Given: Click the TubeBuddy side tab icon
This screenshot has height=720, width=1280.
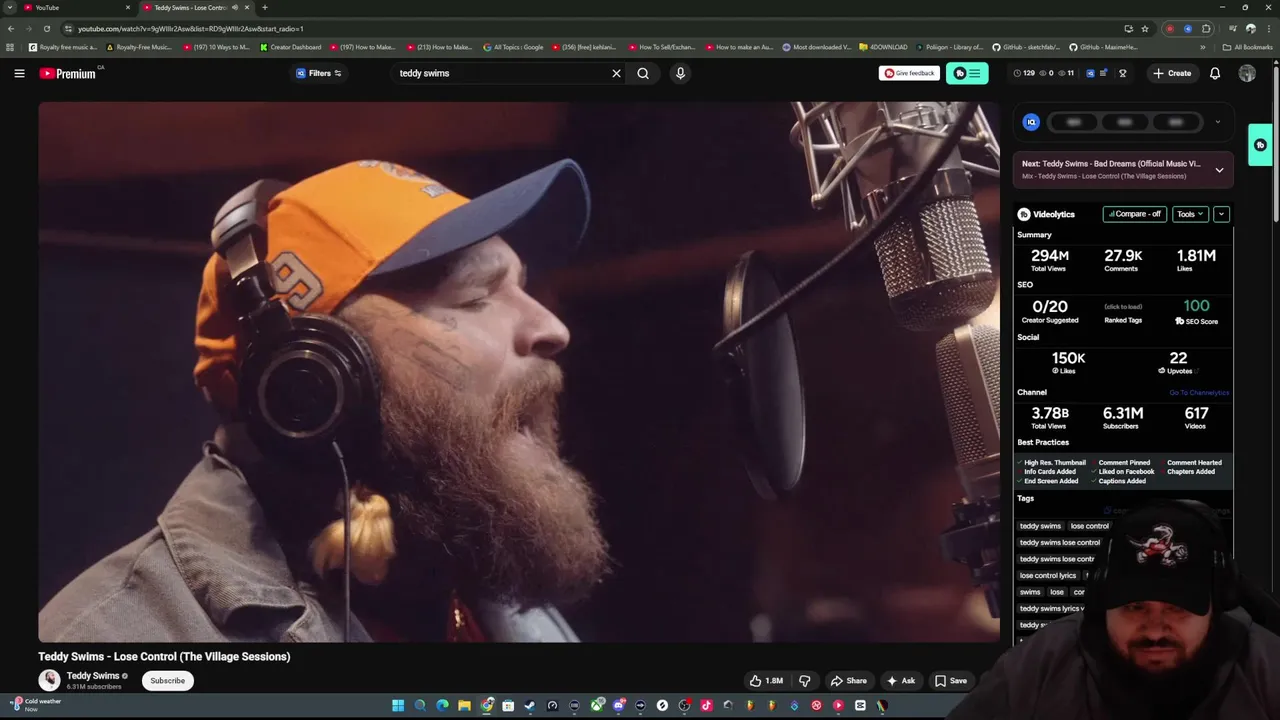Looking at the screenshot, I should point(1260,145).
